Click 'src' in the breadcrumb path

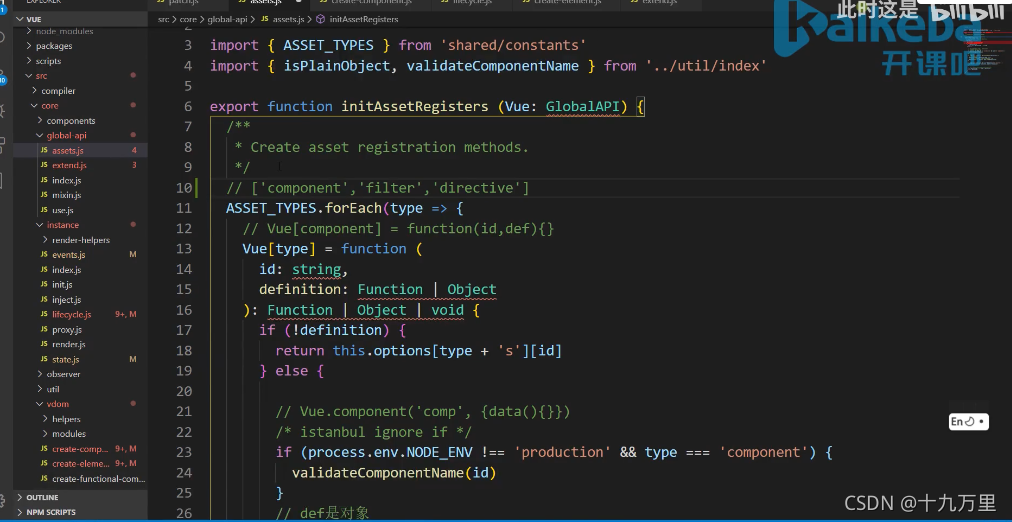pyautogui.click(x=163, y=19)
